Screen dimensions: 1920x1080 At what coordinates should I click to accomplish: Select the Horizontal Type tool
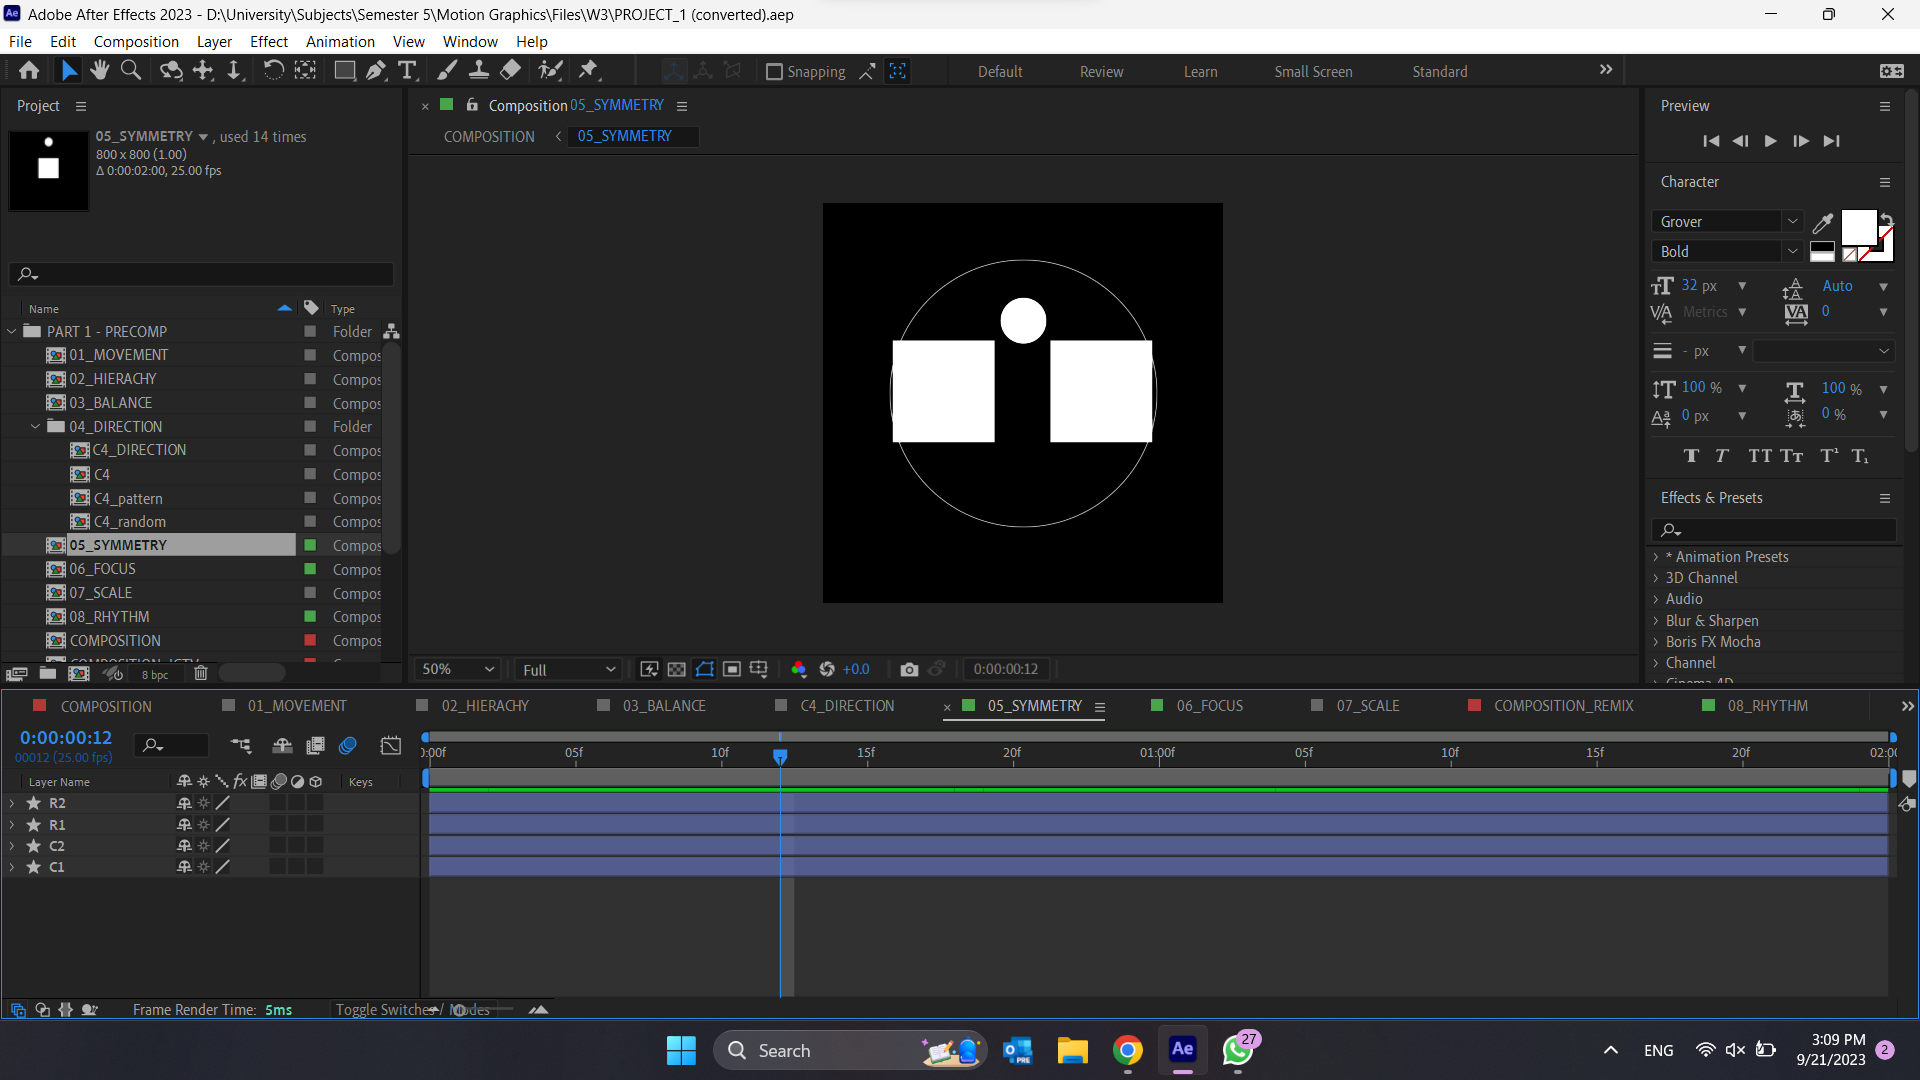click(x=407, y=70)
